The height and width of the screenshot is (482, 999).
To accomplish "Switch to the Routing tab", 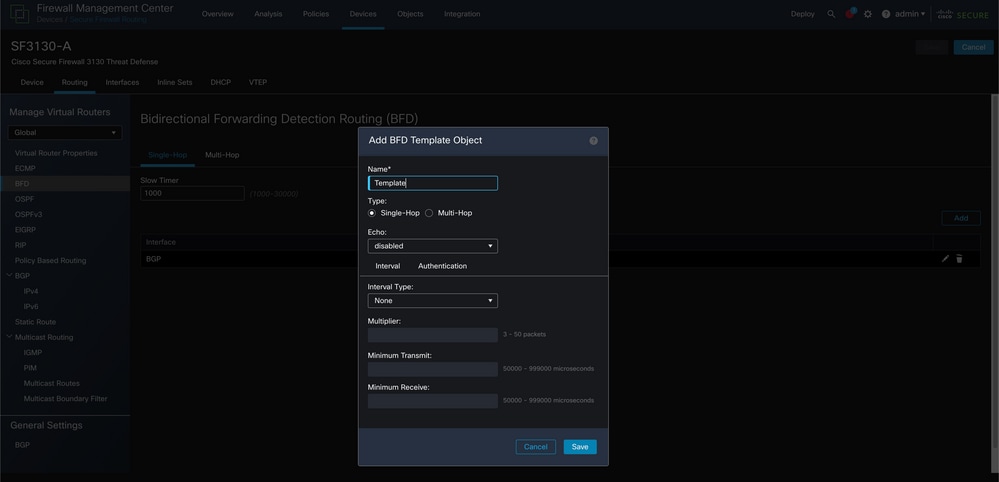I will click(75, 83).
